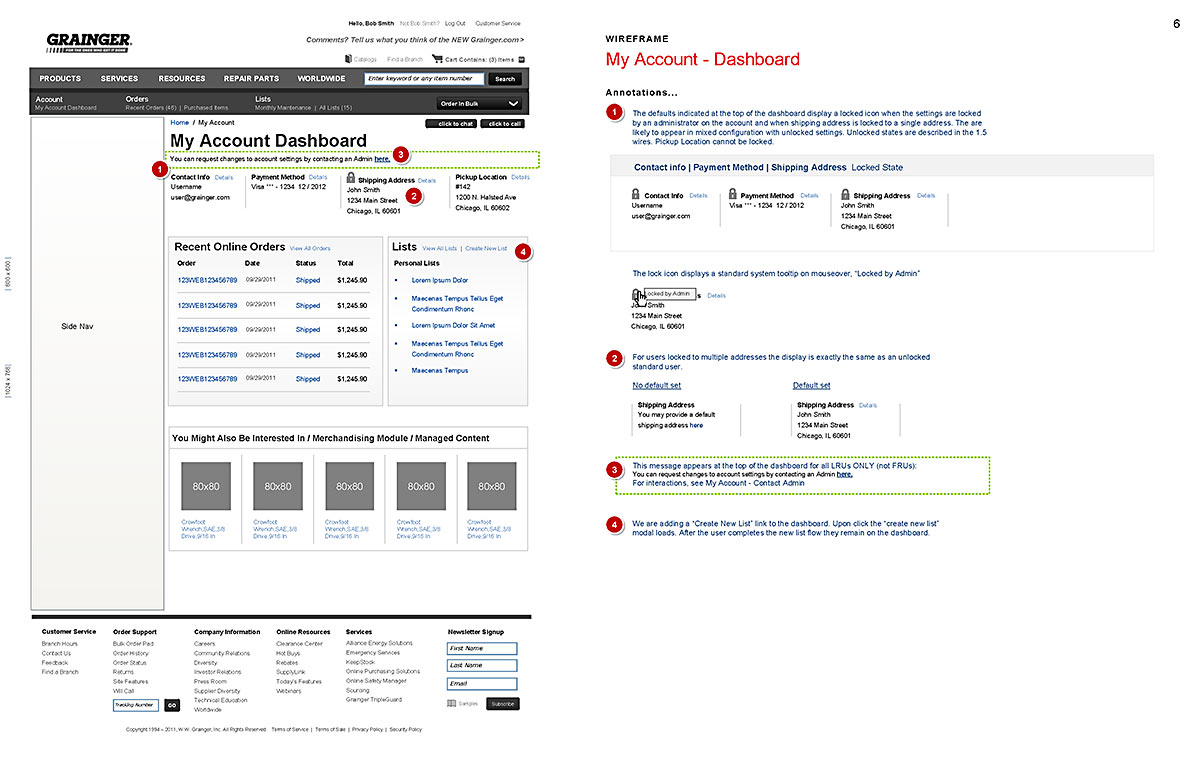Click the shopping cart icon in header
The height and width of the screenshot is (777, 1200).
(x=437, y=59)
